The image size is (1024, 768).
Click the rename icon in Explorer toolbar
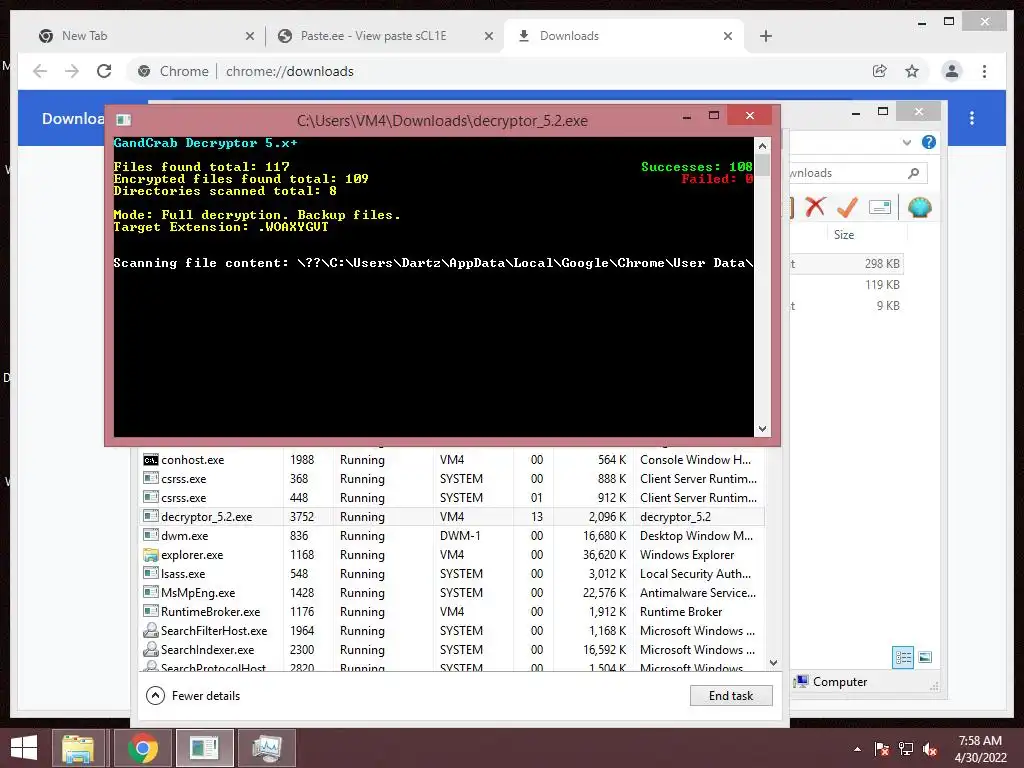[x=880, y=207]
